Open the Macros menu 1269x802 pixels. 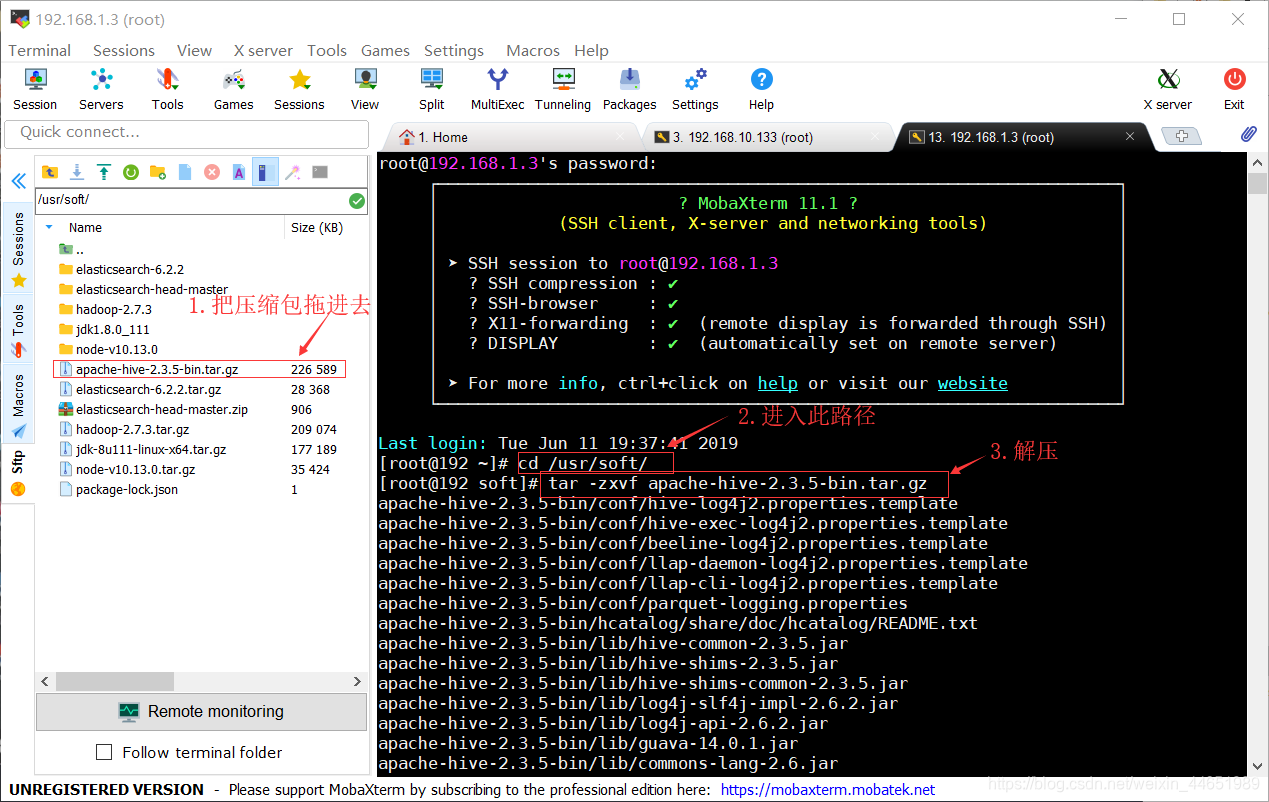tap(533, 50)
